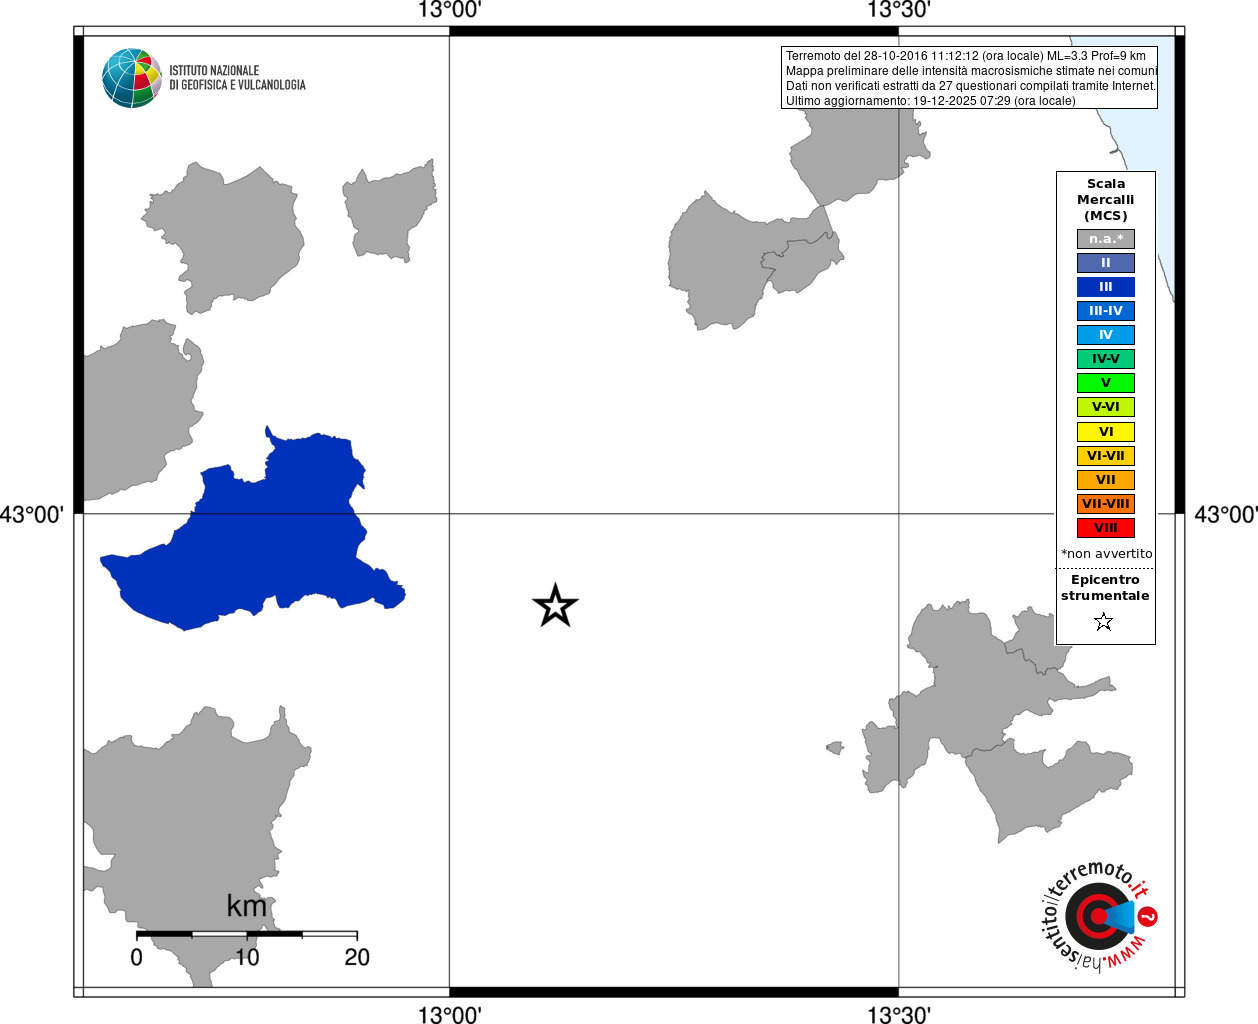Click the haisentitoilterremoto.it target logo
The image size is (1258, 1024).
(x=1099, y=915)
